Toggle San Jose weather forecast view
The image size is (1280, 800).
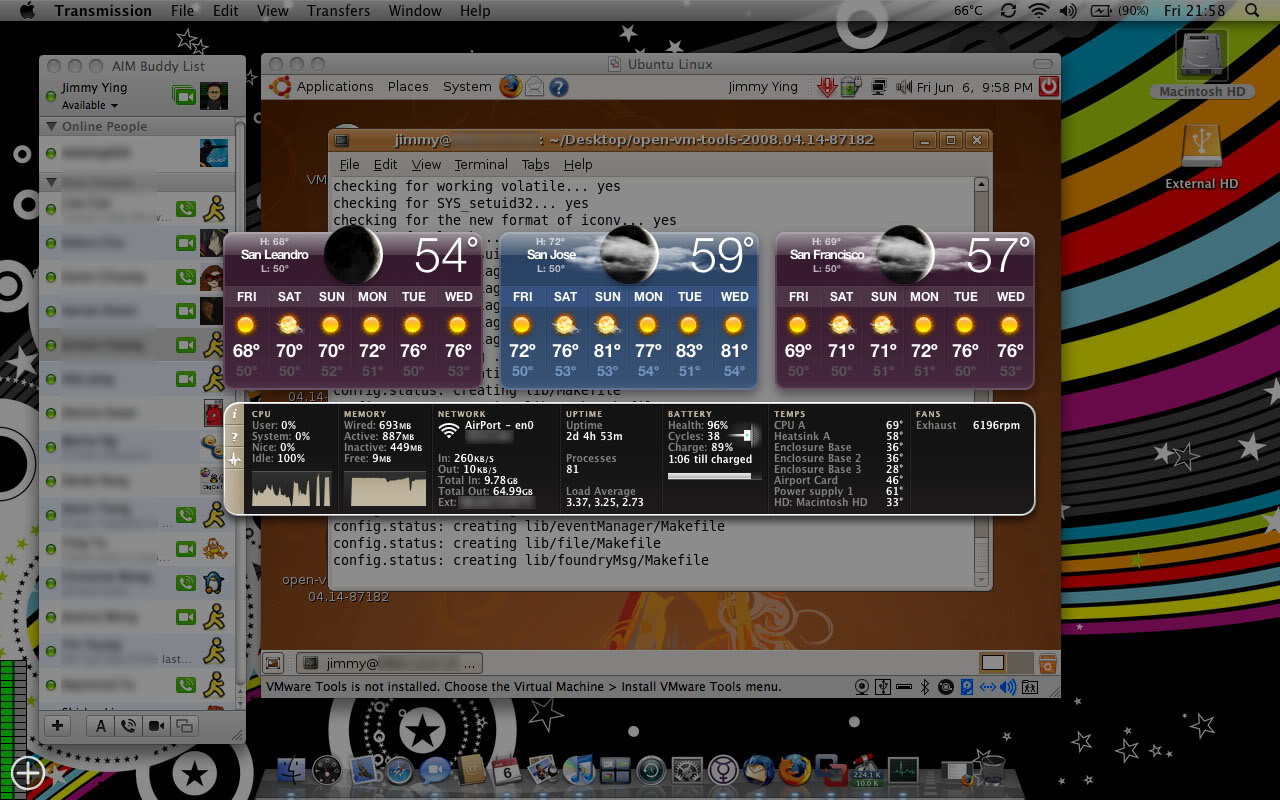coord(628,310)
